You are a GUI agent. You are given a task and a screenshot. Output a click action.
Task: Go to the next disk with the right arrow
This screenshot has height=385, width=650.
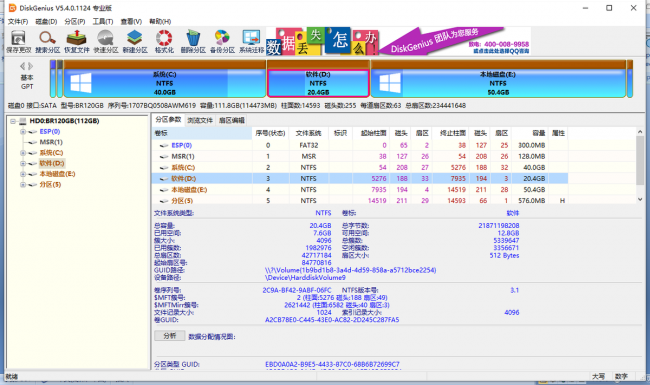tap(31, 66)
